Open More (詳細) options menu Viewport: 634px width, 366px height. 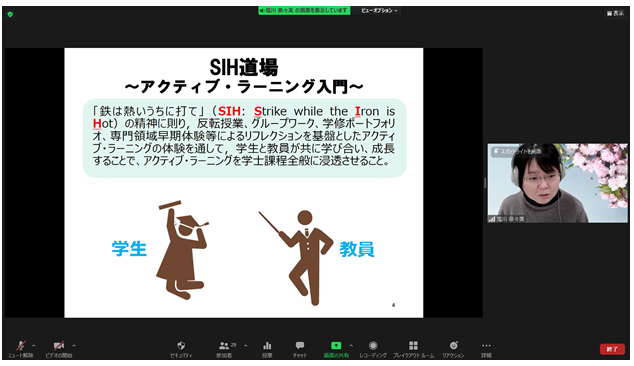pyautogui.click(x=486, y=349)
